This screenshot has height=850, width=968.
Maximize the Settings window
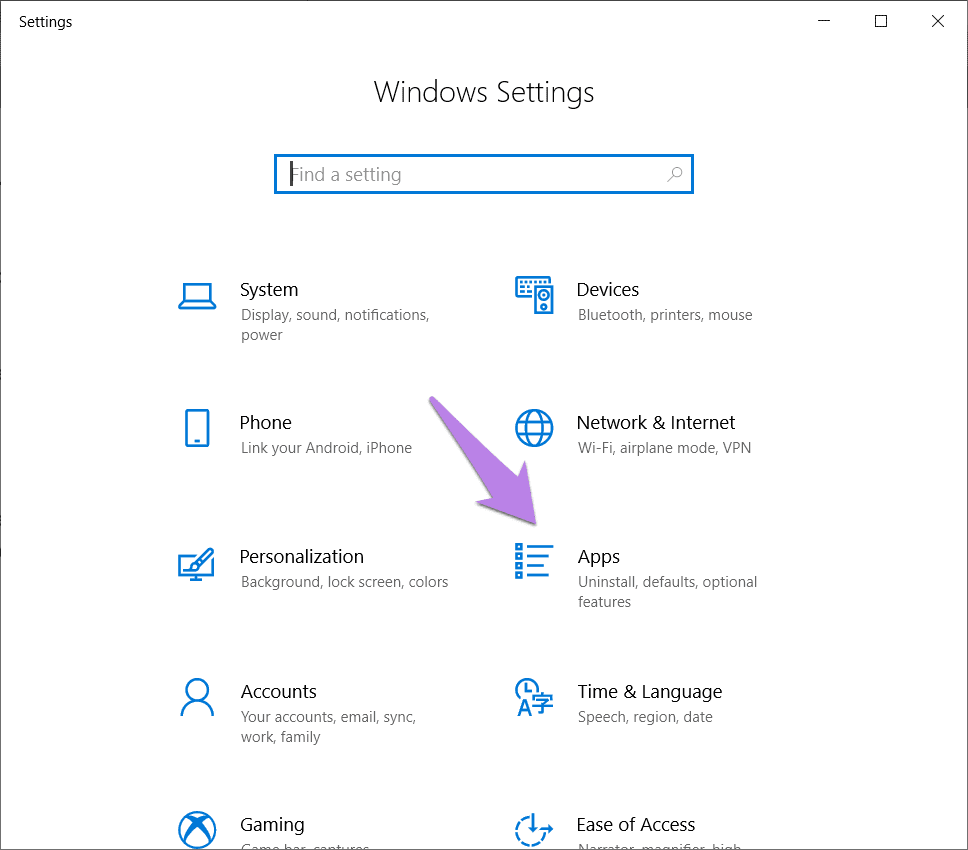[x=881, y=22]
